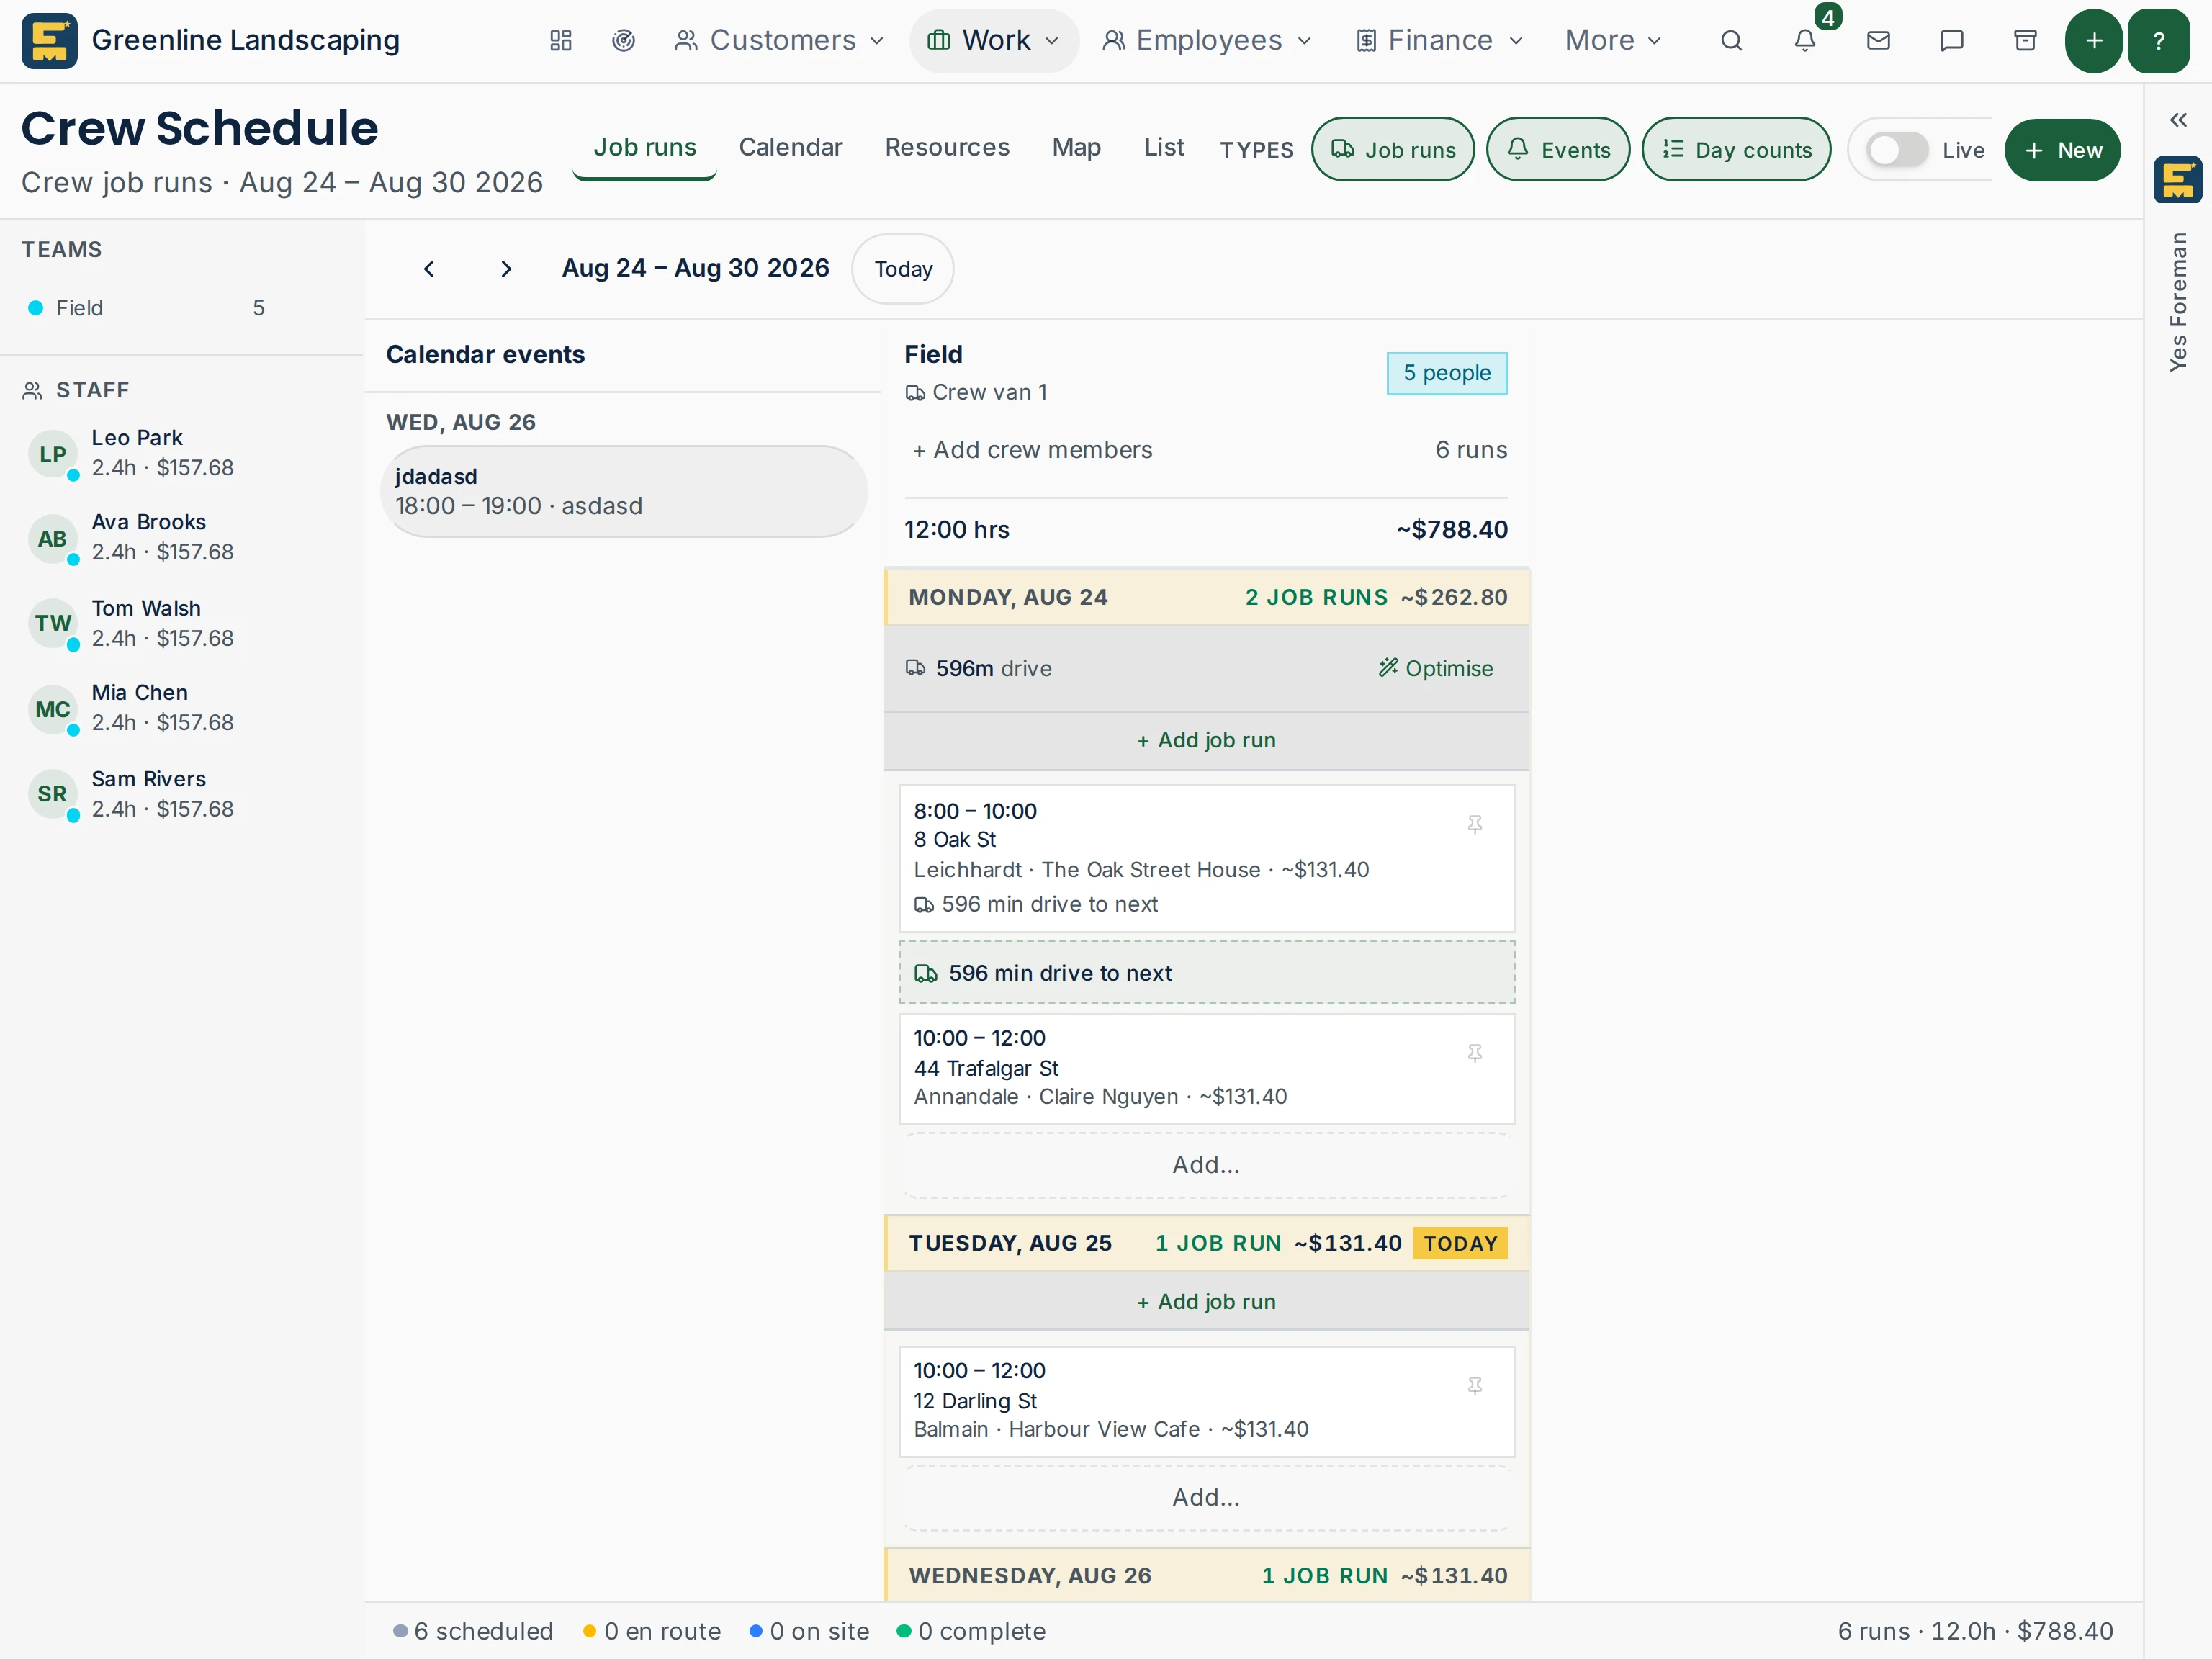Switch to the Map tab
The width and height of the screenshot is (2212, 1659).
pos(1076,147)
